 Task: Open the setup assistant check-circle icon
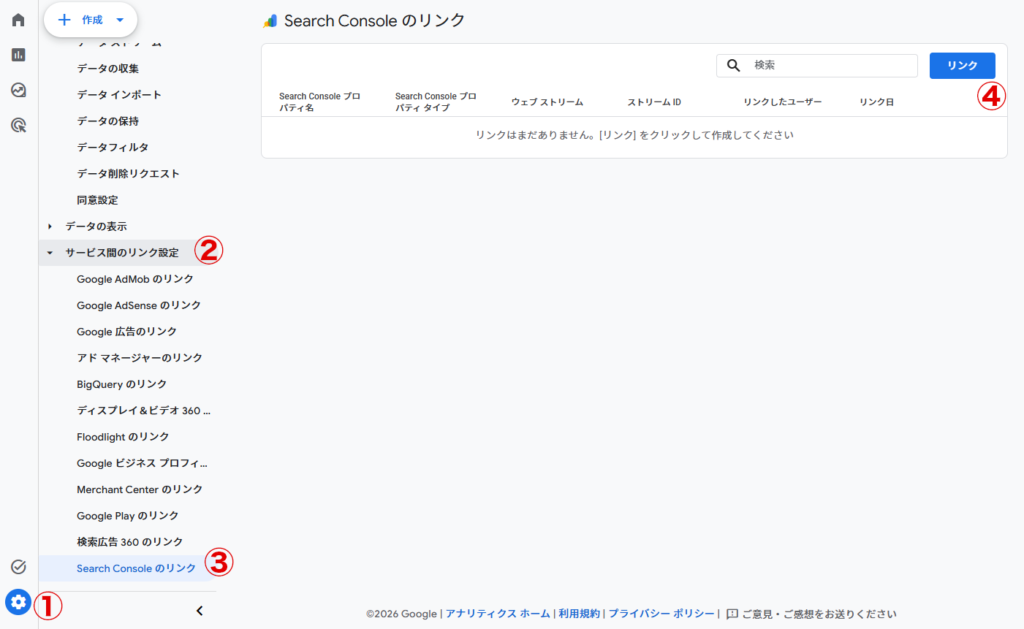pyautogui.click(x=18, y=566)
